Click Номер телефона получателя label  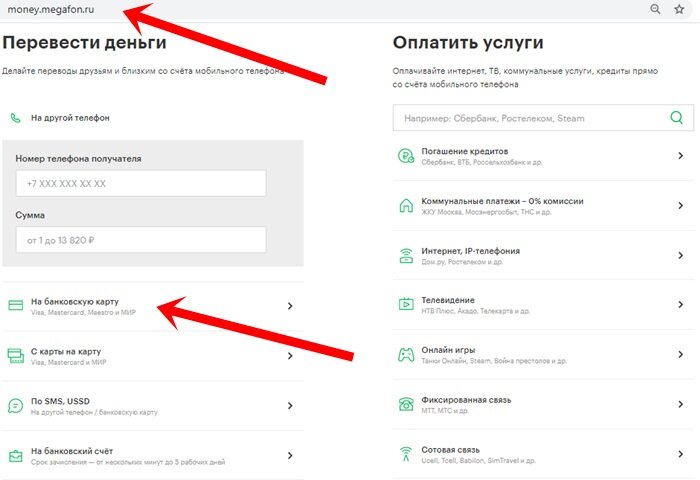[78, 159]
